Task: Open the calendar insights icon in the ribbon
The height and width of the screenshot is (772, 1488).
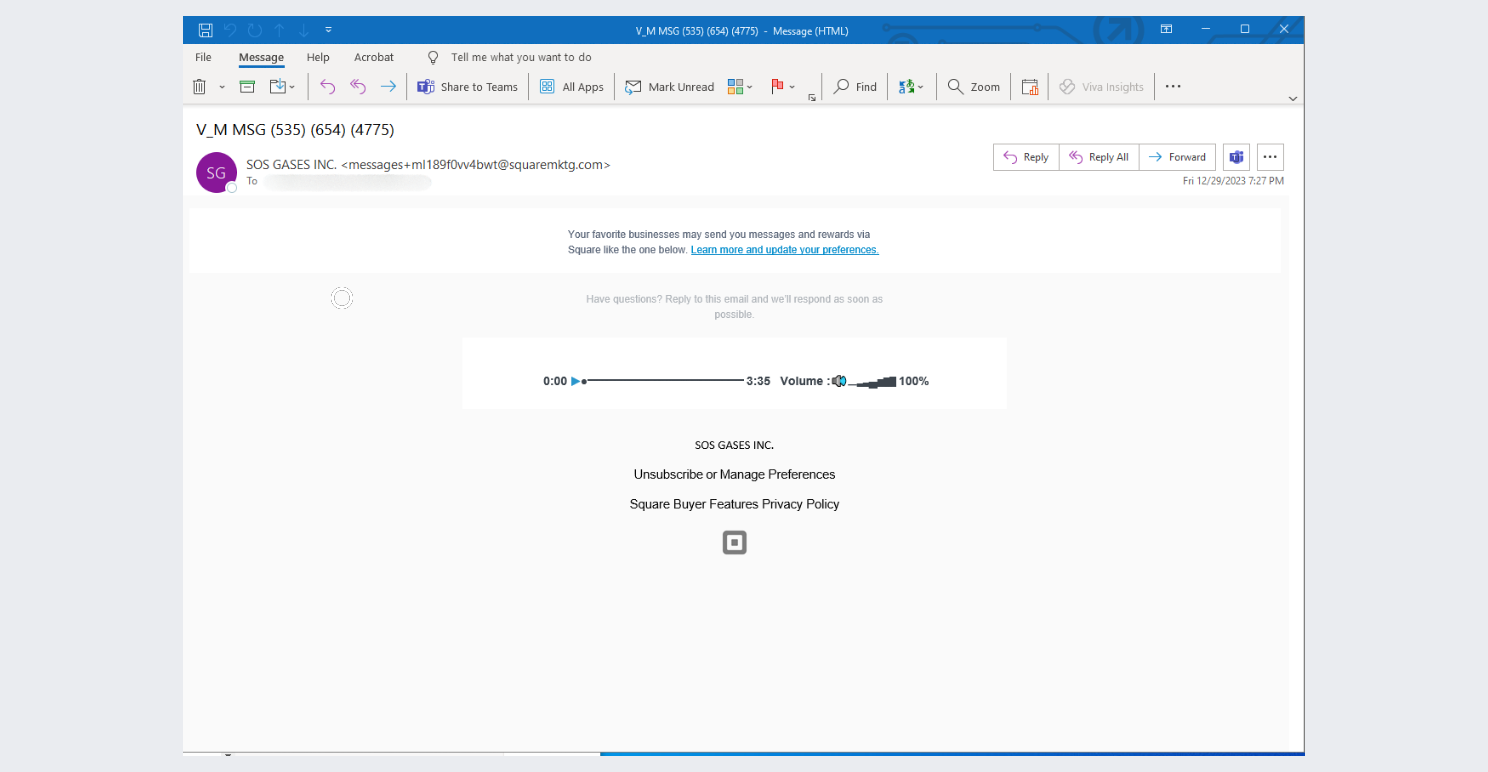Action: coord(1030,87)
